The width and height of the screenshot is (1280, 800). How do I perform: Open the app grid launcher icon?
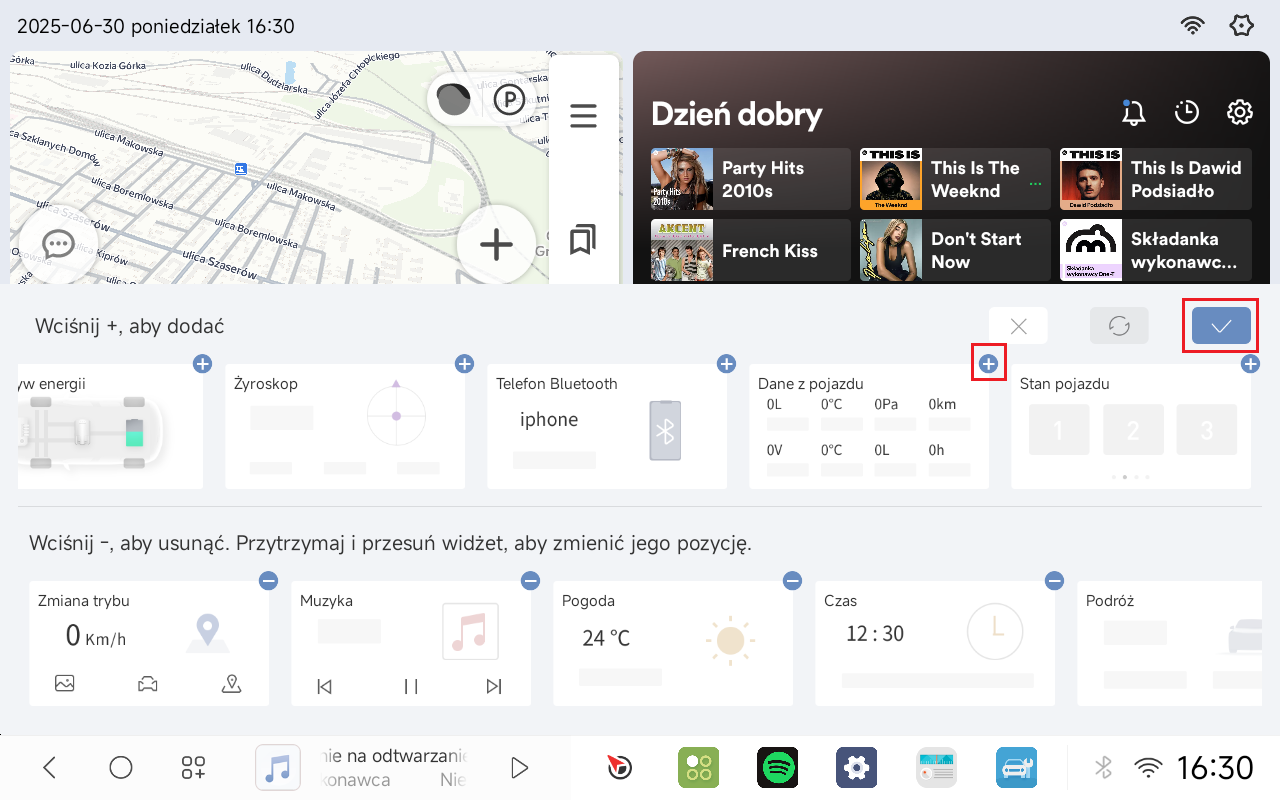193,767
